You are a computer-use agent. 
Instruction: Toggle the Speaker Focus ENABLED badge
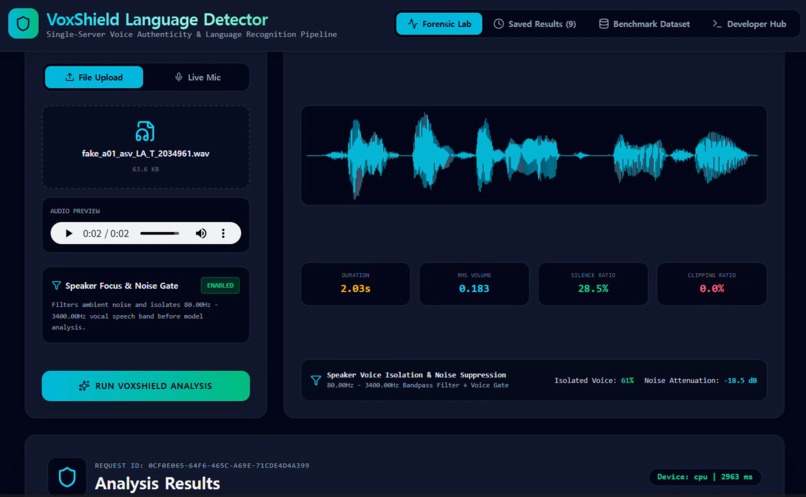[x=220, y=285]
